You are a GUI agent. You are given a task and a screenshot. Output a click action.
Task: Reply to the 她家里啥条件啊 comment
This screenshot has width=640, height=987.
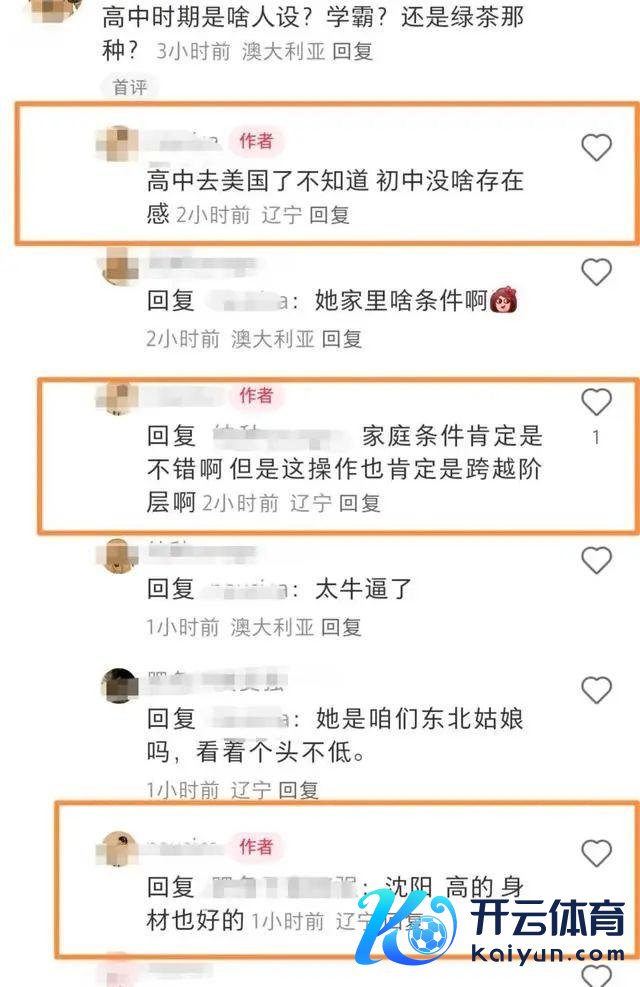[342, 339]
